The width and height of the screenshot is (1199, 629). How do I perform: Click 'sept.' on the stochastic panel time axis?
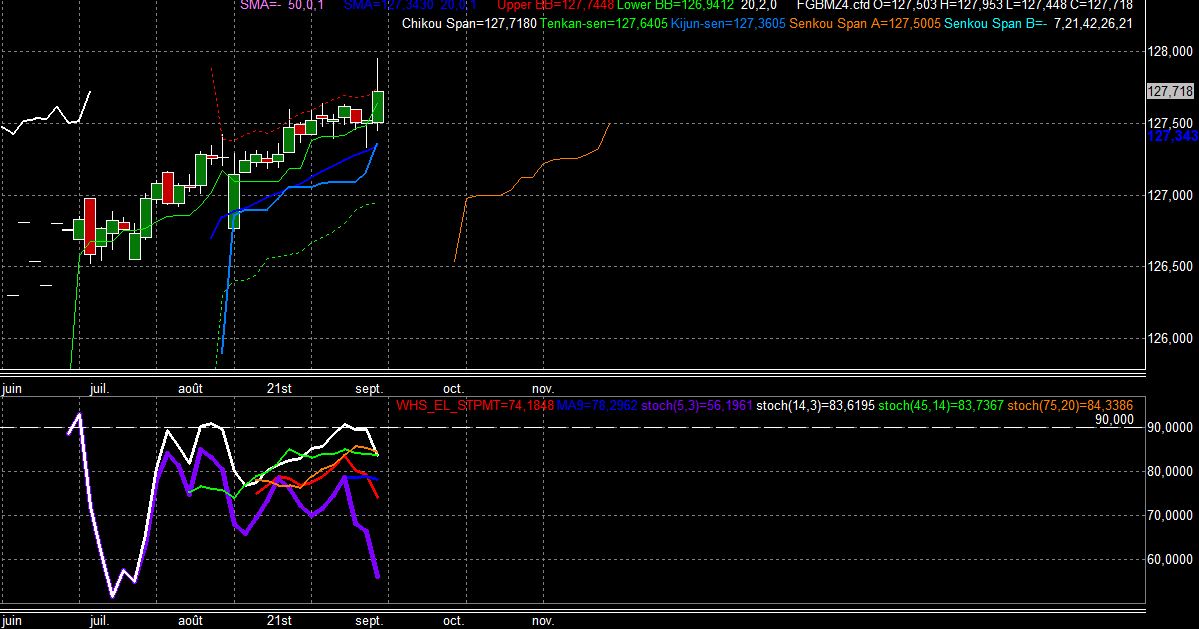click(x=369, y=621)
